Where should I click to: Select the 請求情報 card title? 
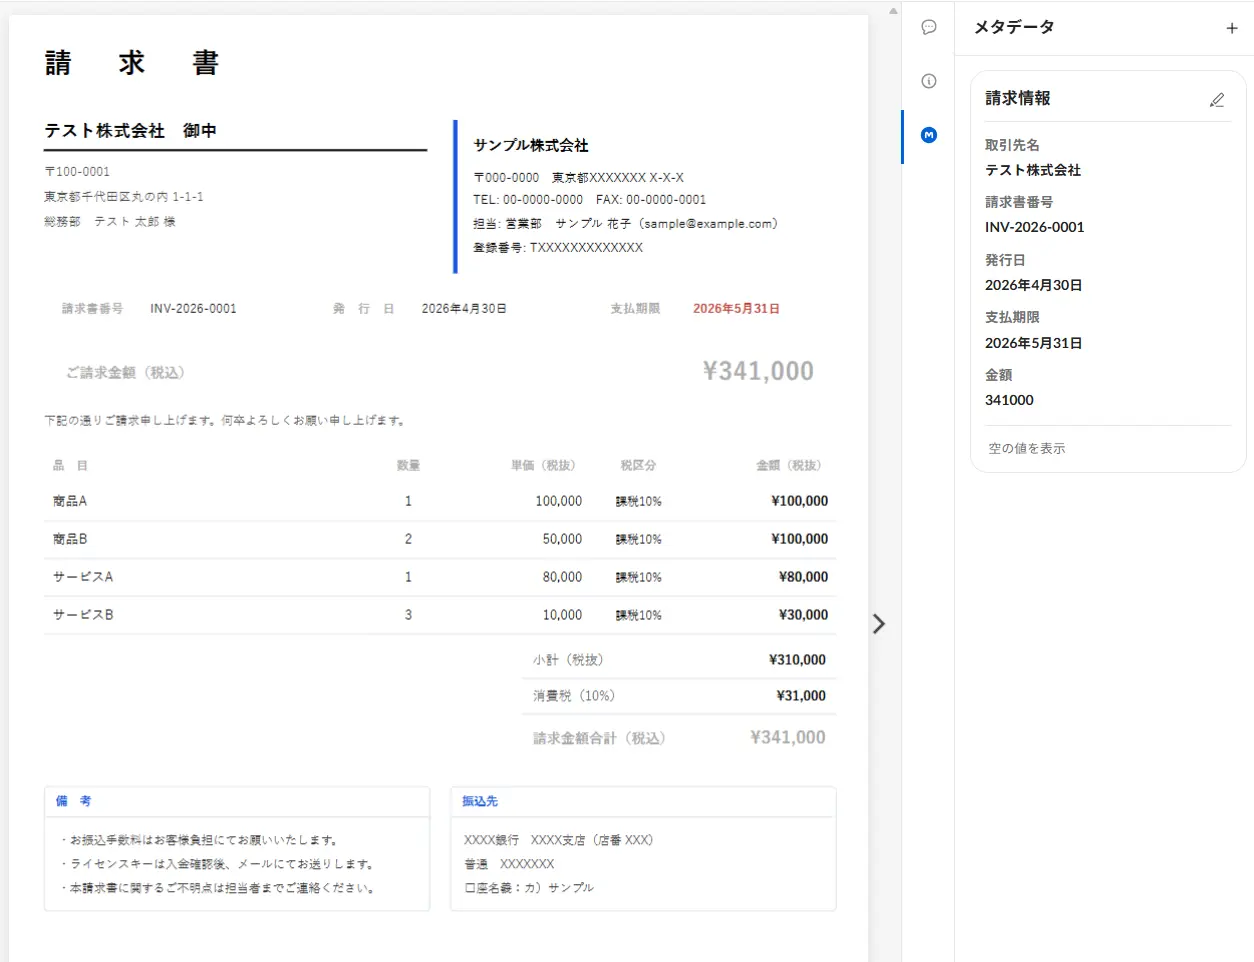pyautogui.click(x=1018, y=98)
